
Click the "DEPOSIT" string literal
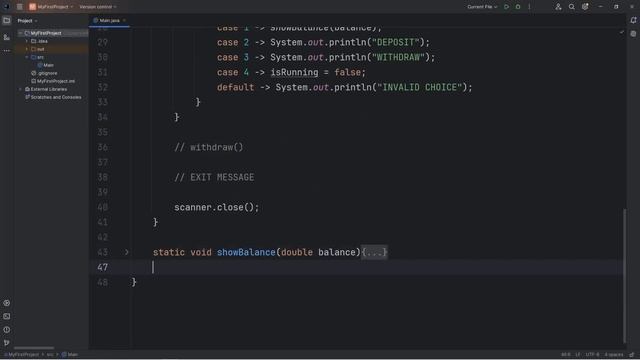click(396, 42)
